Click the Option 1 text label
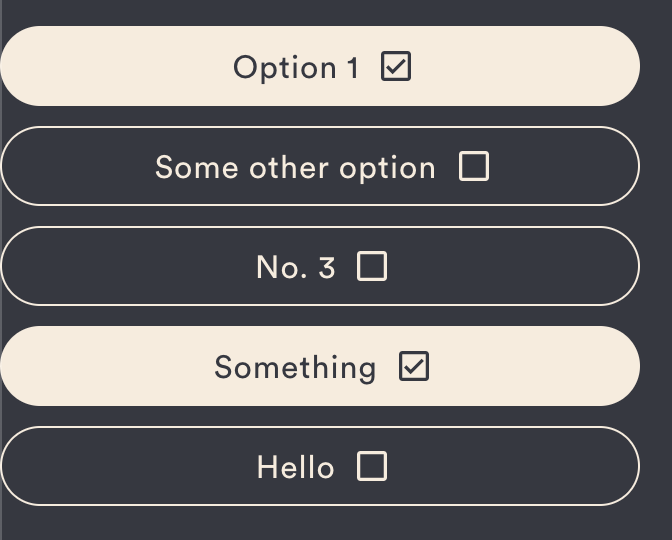Screen dimensions: 672x540 (x=295, y=67)
